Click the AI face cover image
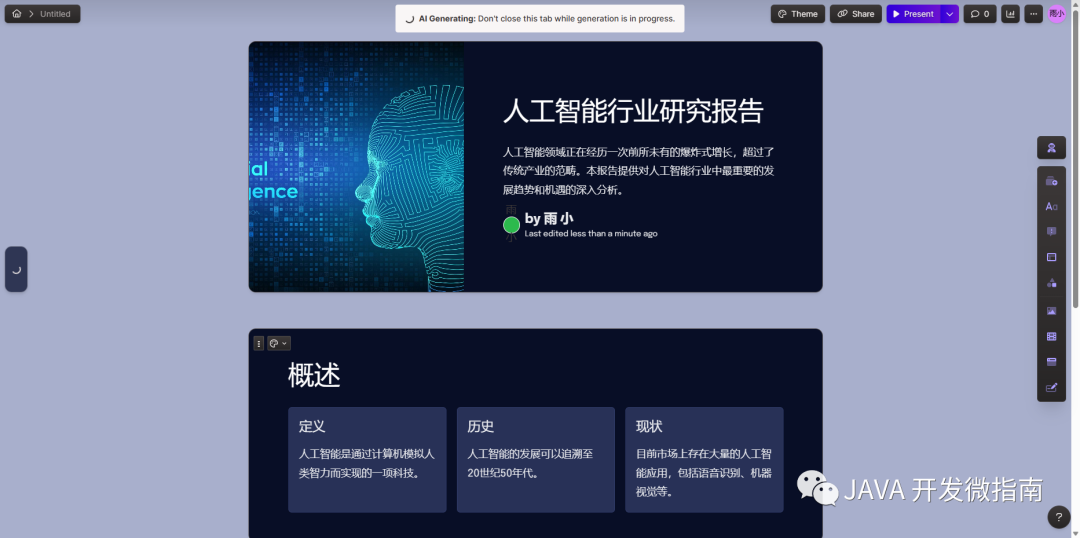Image resolution: width=1080 pixels, height=538 pixels. coord(356,167)
